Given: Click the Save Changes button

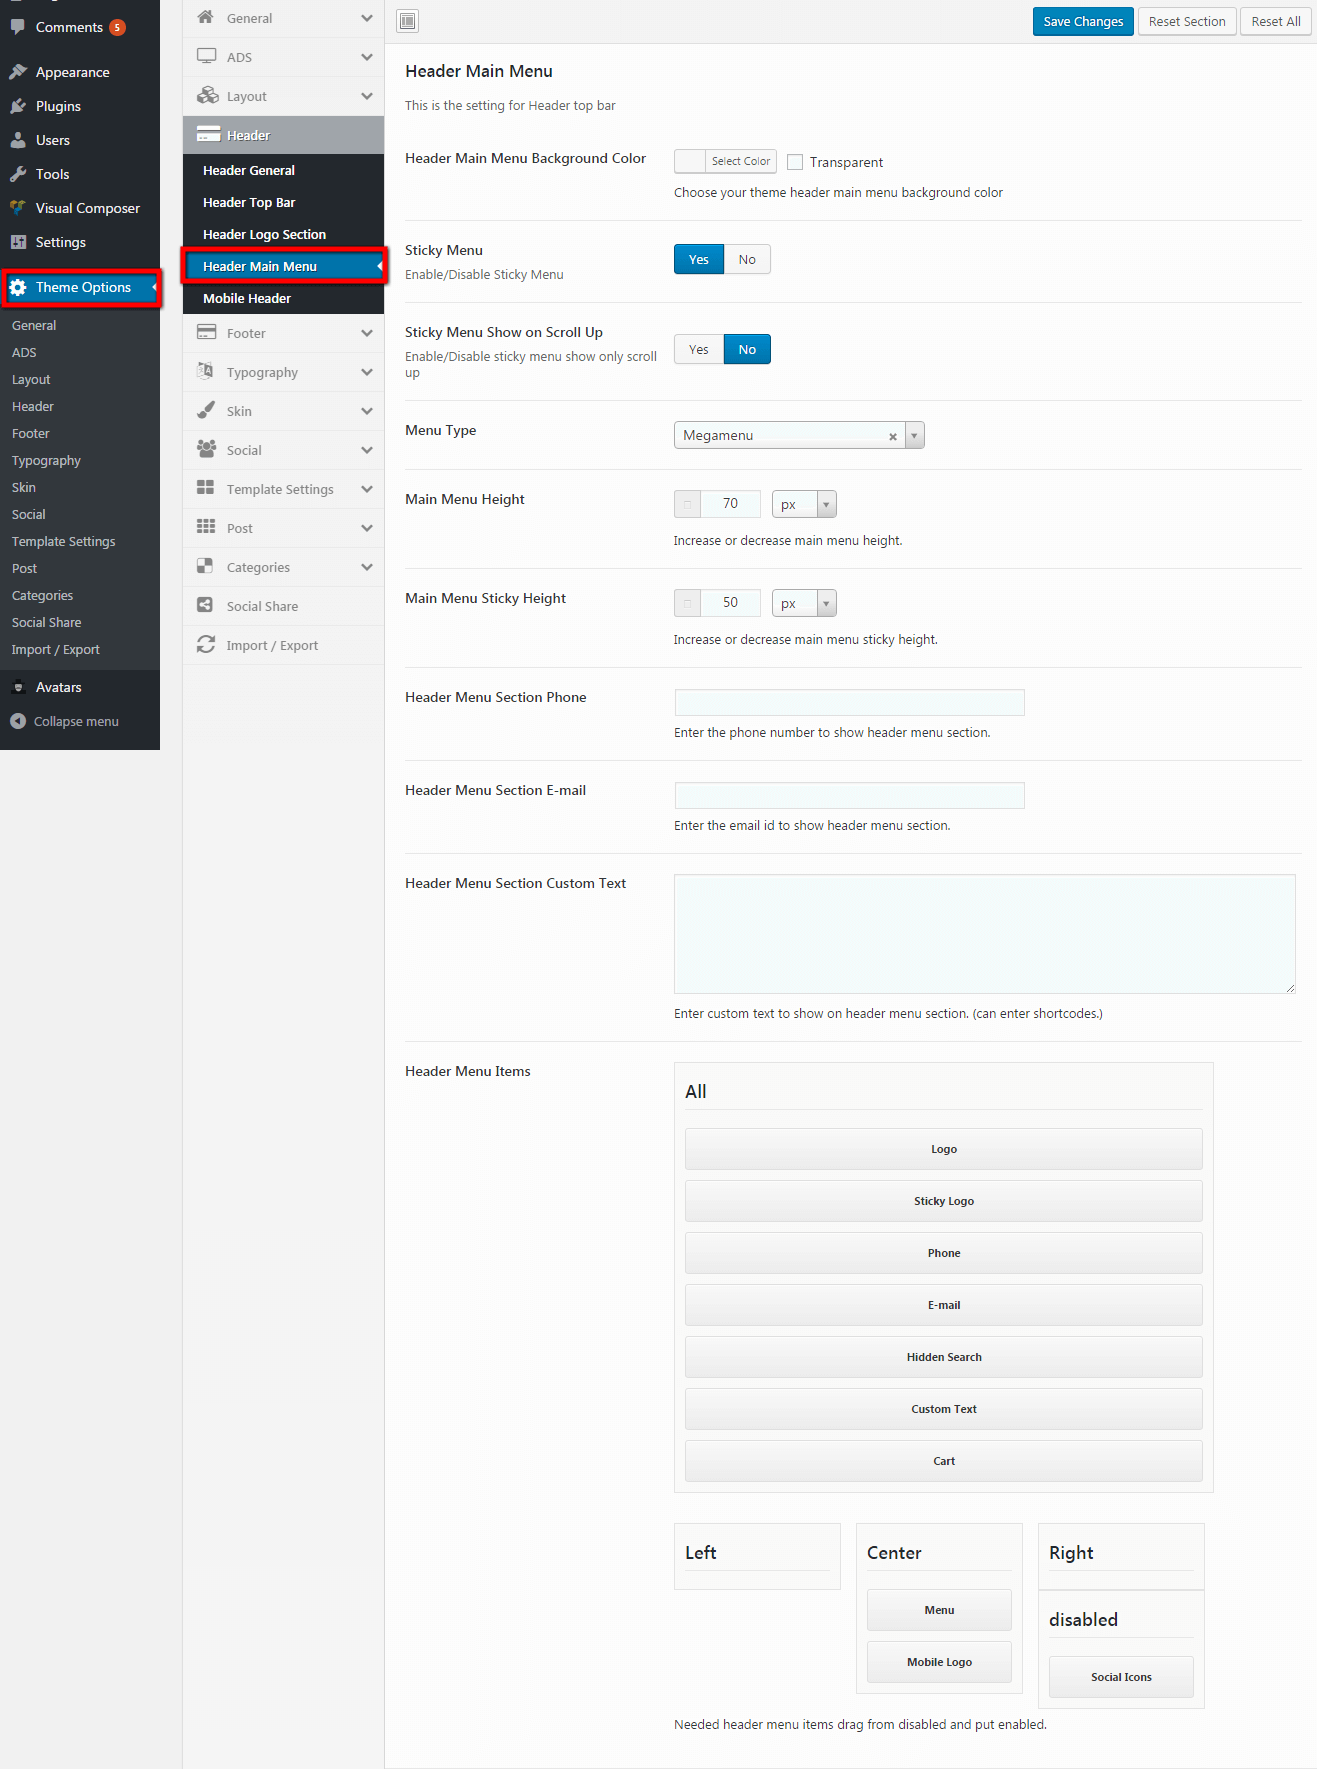Looking at the screenshot, I should click(x=1083, y=21).
